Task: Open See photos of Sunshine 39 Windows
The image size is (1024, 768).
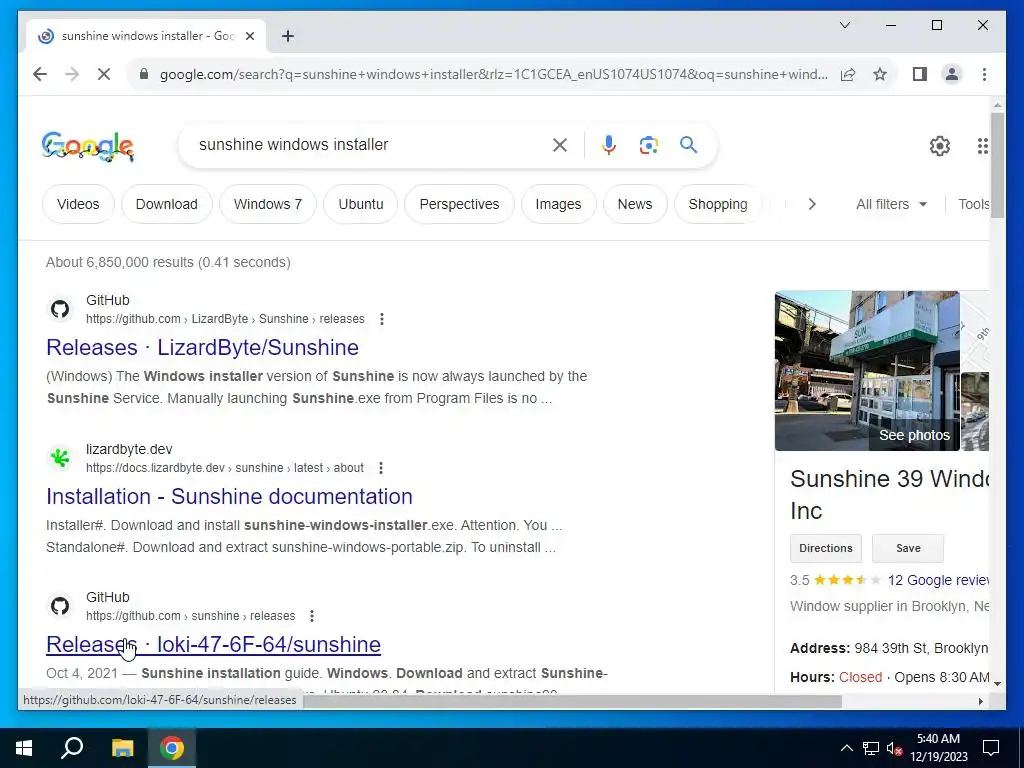Action: 914,436
